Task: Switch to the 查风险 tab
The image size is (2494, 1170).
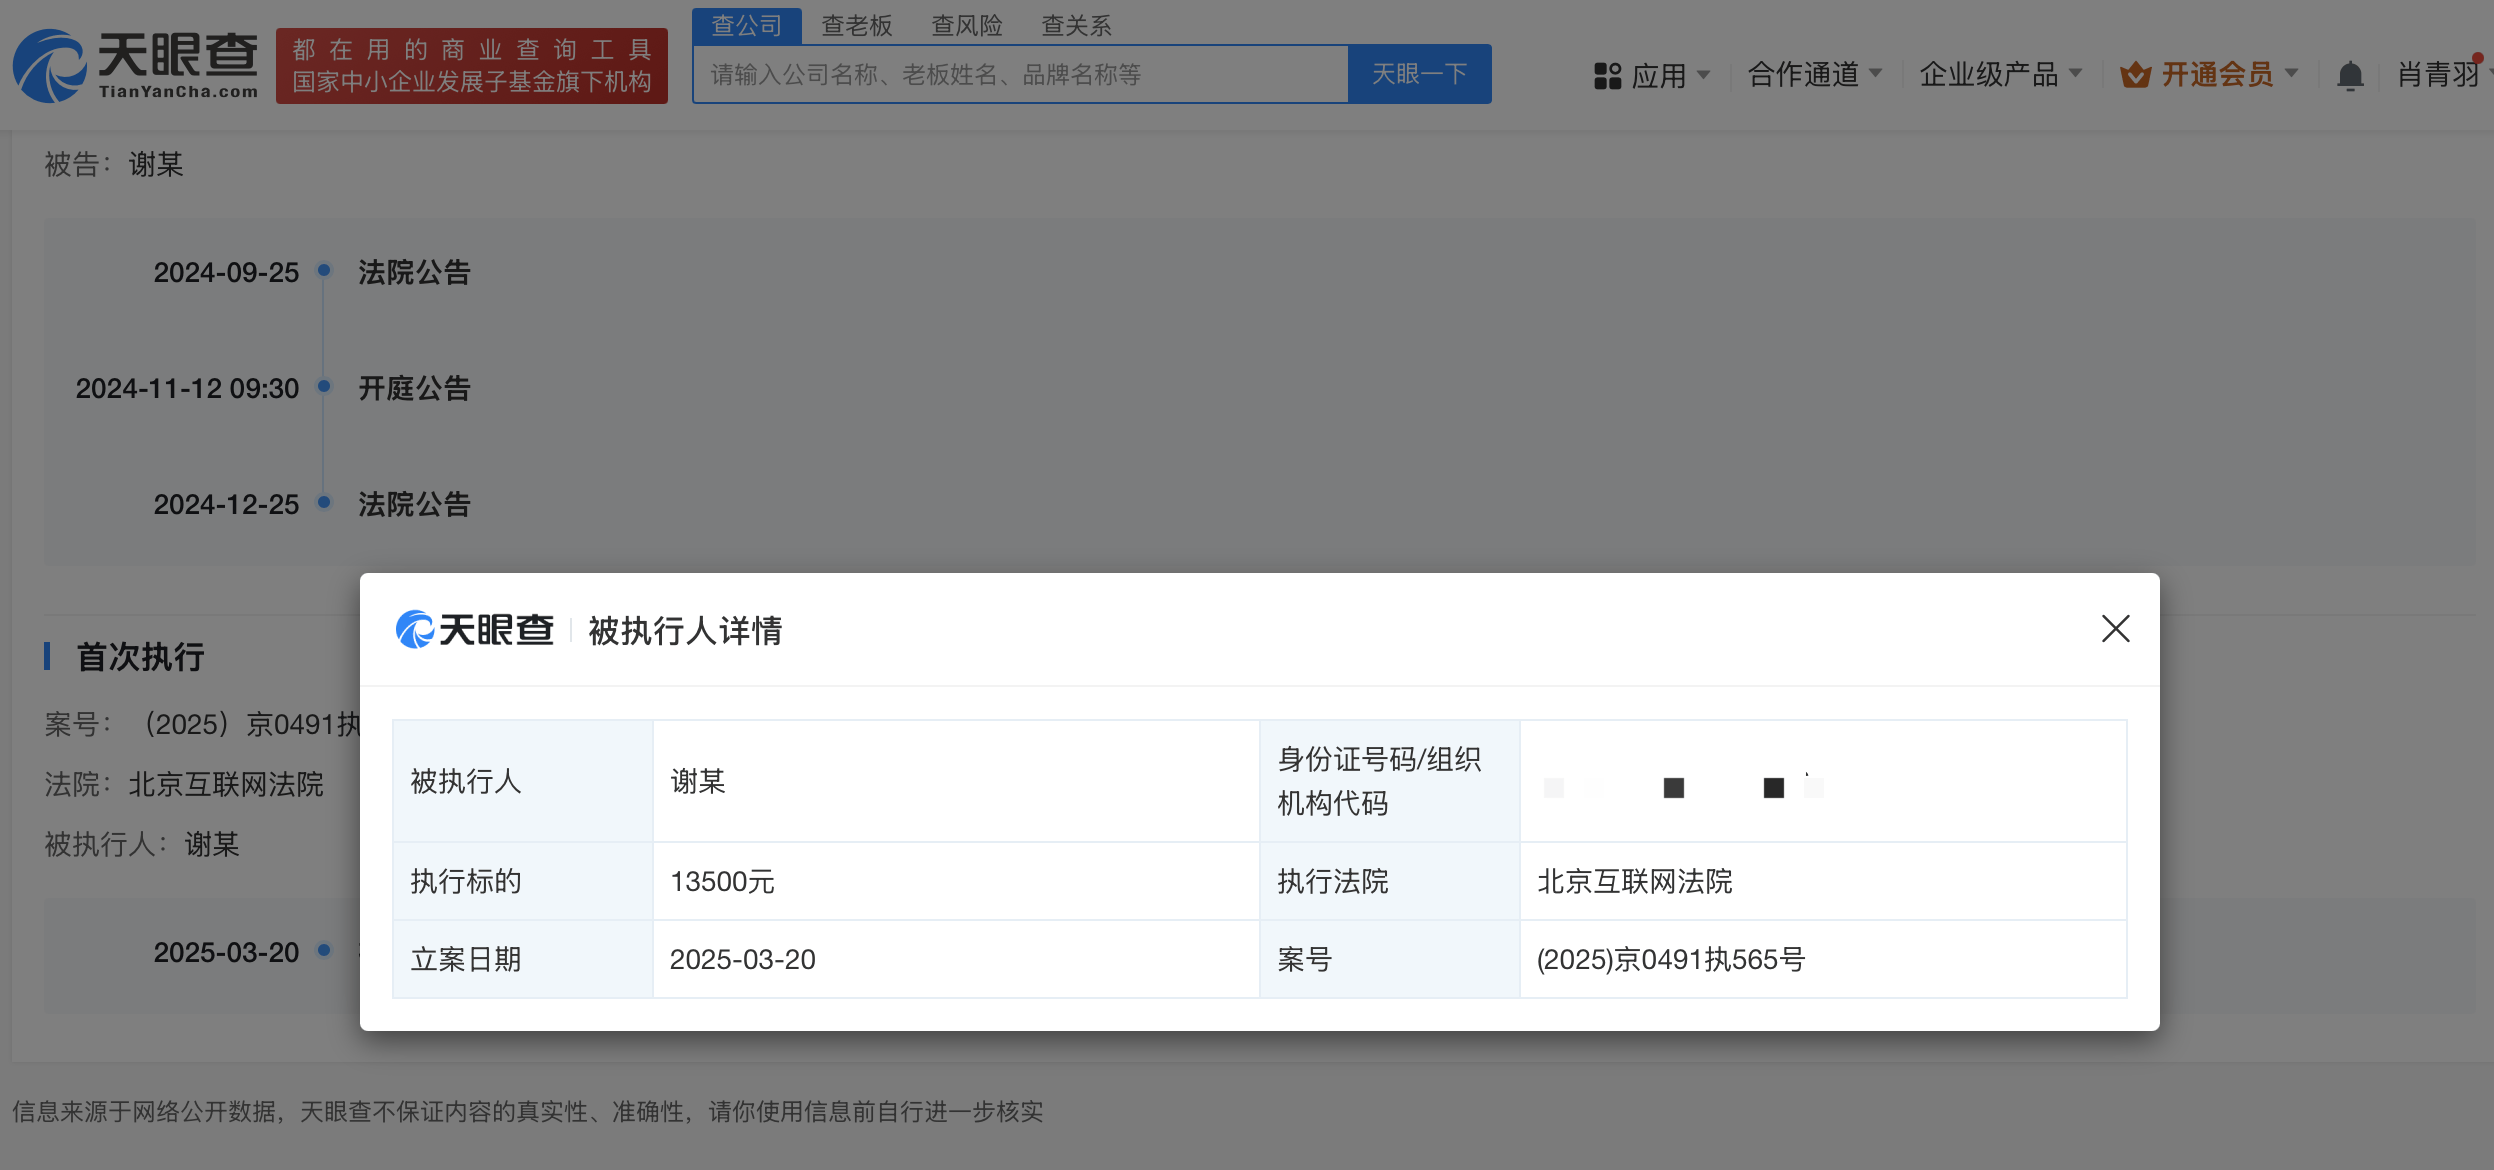Action: (967, 25)
